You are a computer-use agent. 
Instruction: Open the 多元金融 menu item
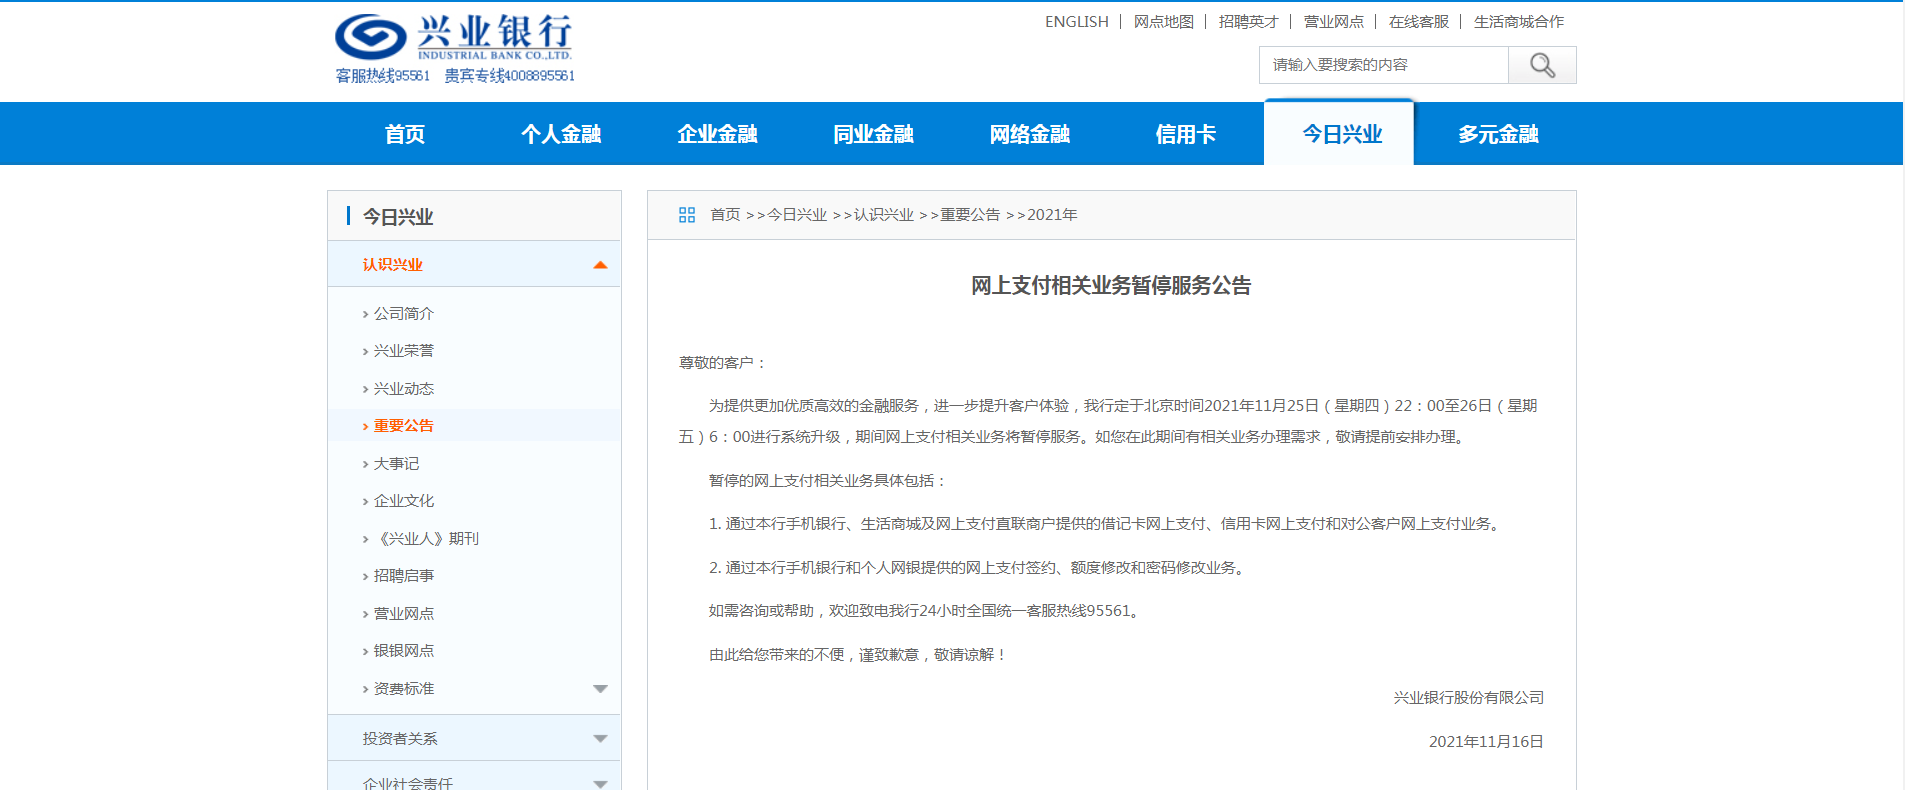click(x=1497, y=134)
